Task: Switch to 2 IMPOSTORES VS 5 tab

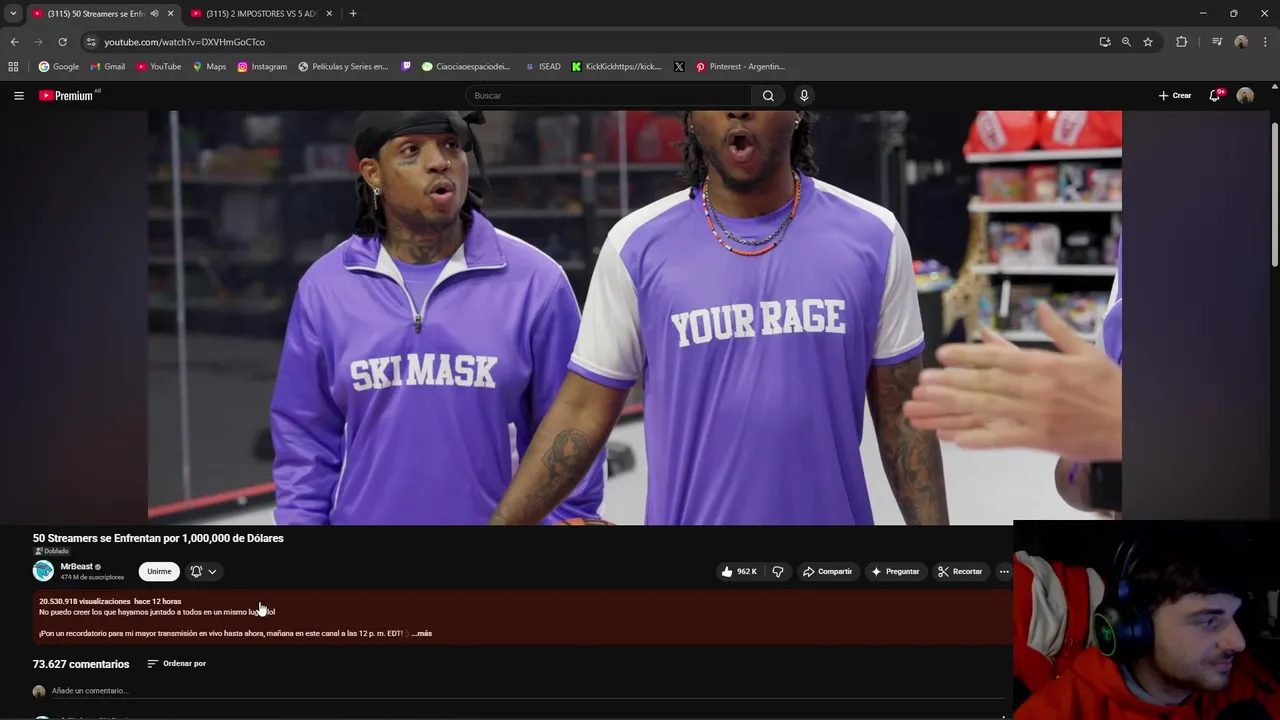Action: pos(262,14)
